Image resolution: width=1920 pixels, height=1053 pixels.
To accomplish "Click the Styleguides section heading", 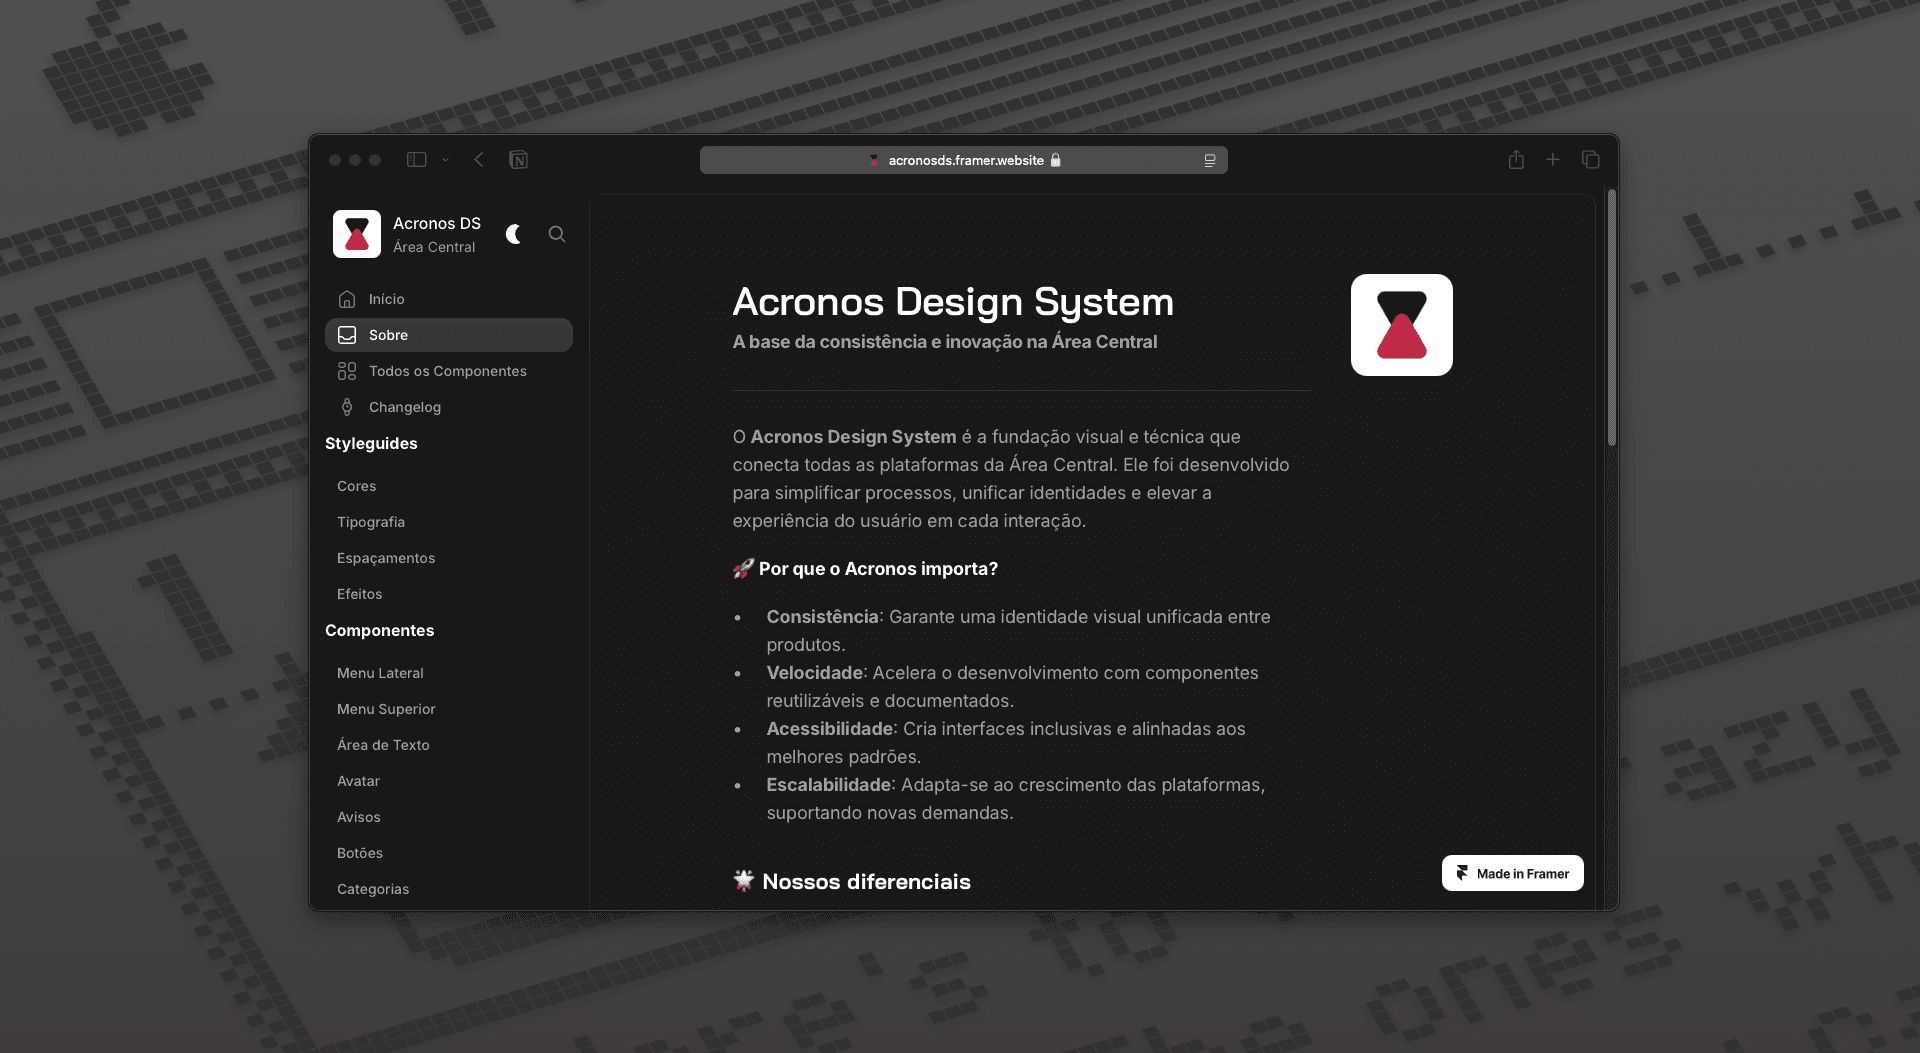I will pos(371,443).
